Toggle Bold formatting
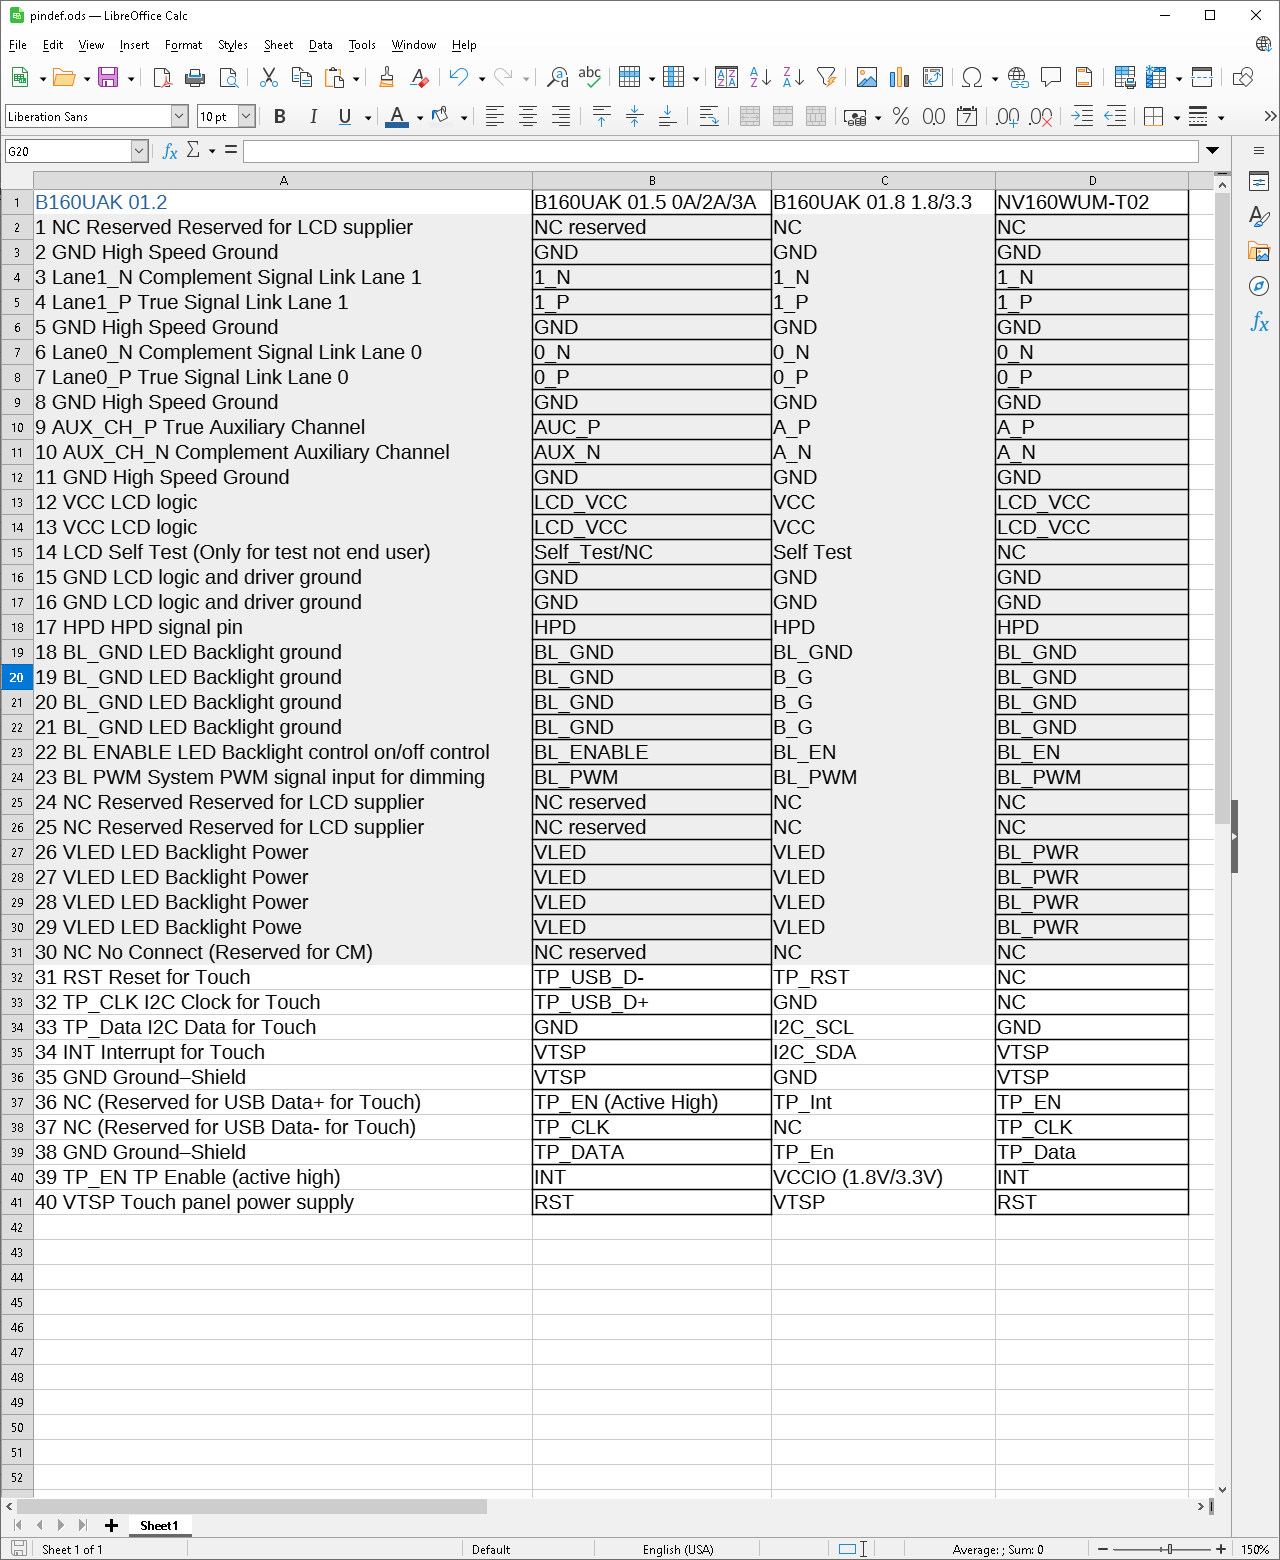Screen dimensions: 1280x1560 pos(280,117)
